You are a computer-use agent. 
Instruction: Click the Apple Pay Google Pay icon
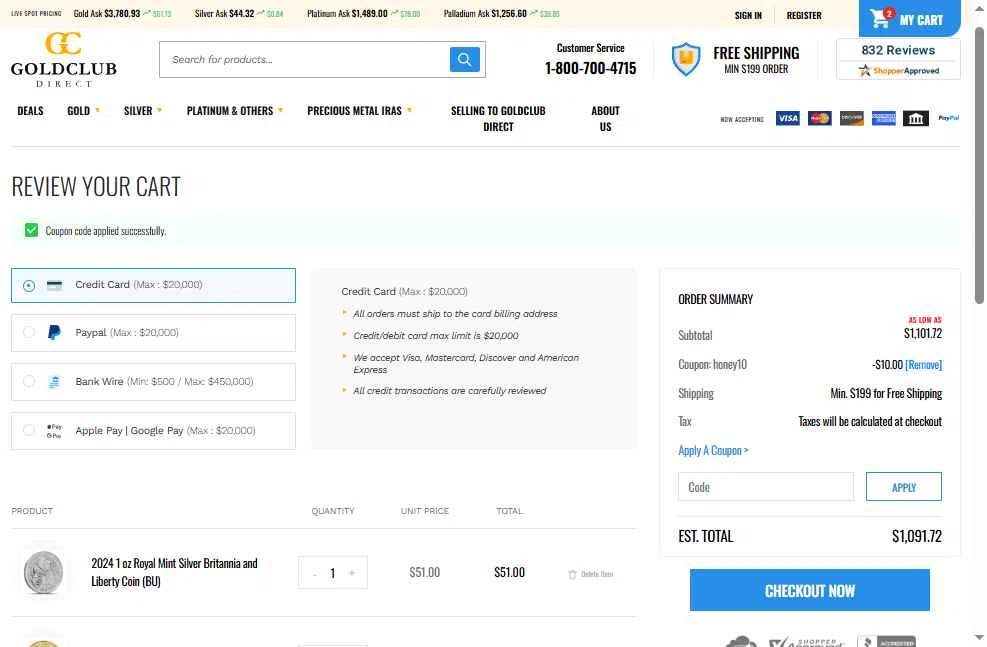click(54, 430)
